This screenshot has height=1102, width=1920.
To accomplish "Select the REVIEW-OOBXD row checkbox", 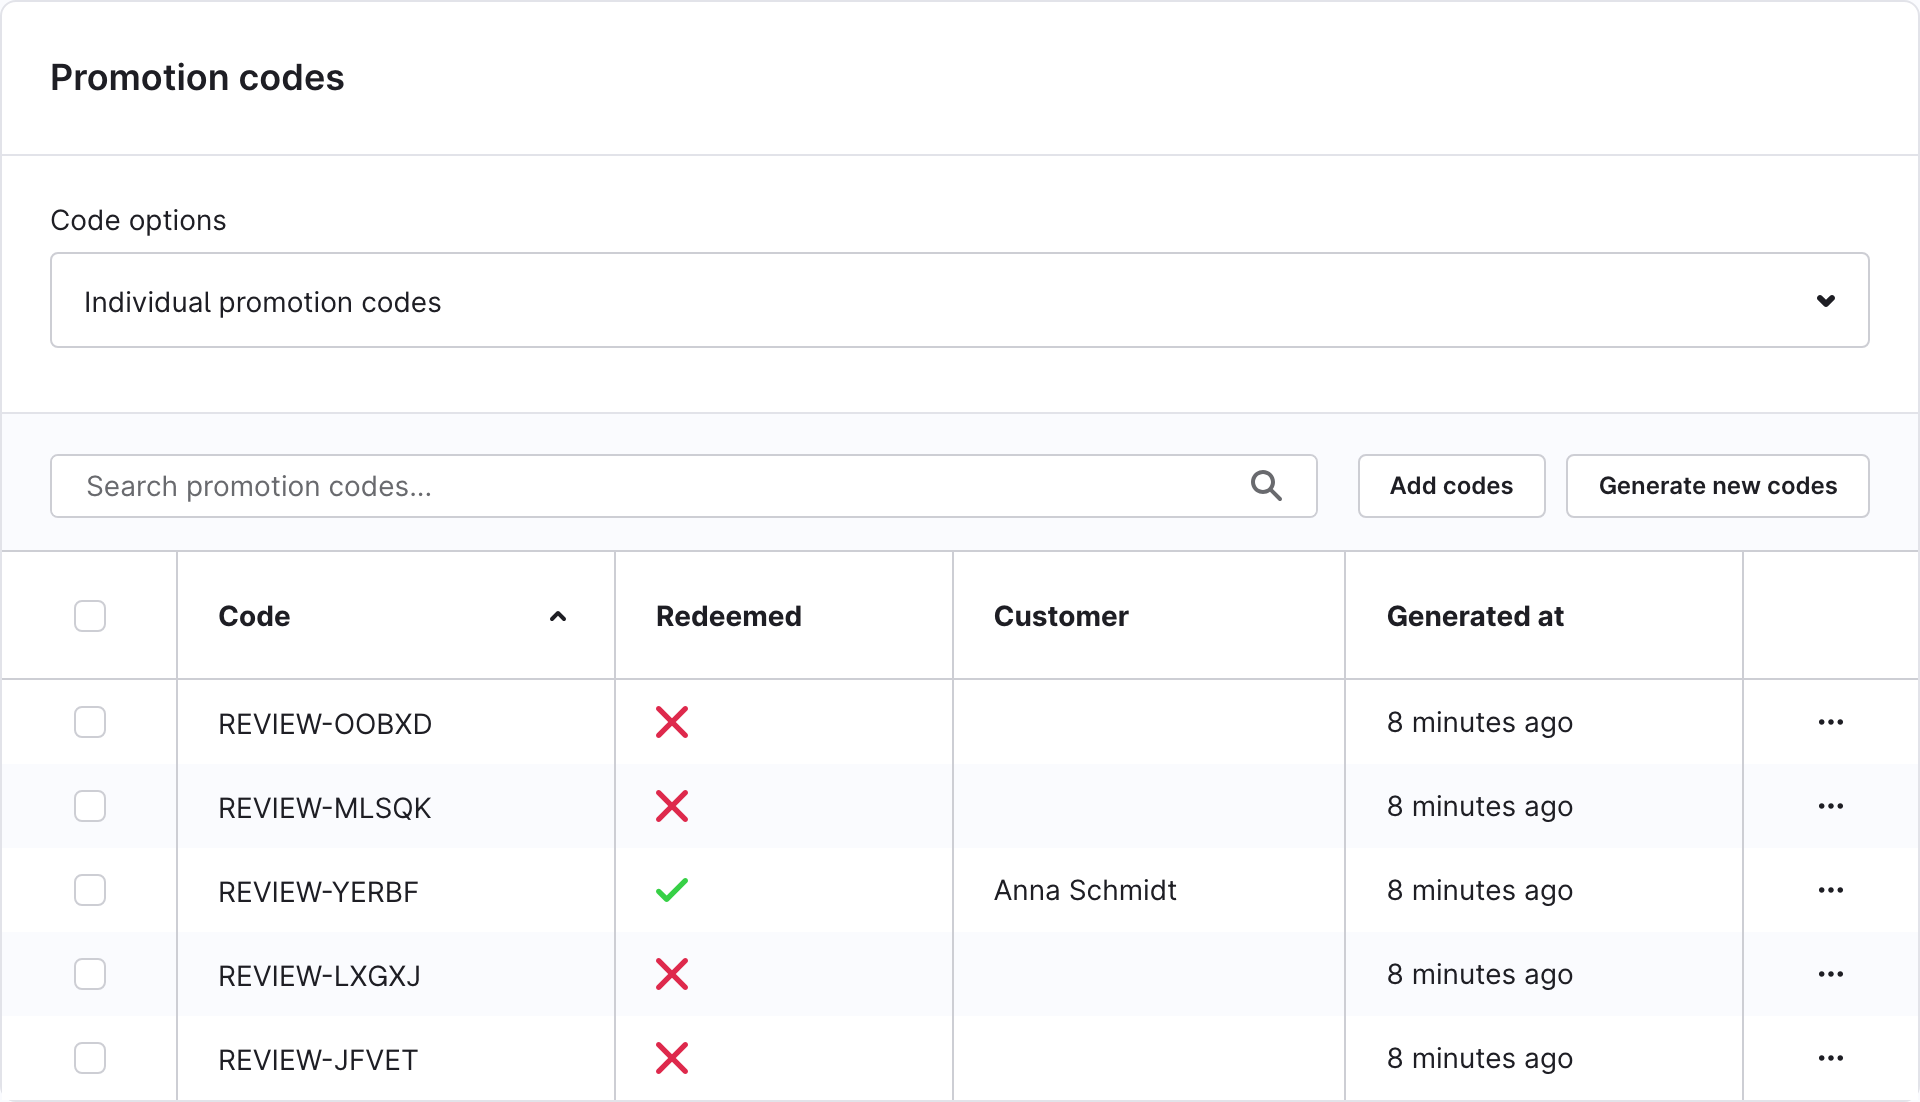I will click(x=90, y=722).
